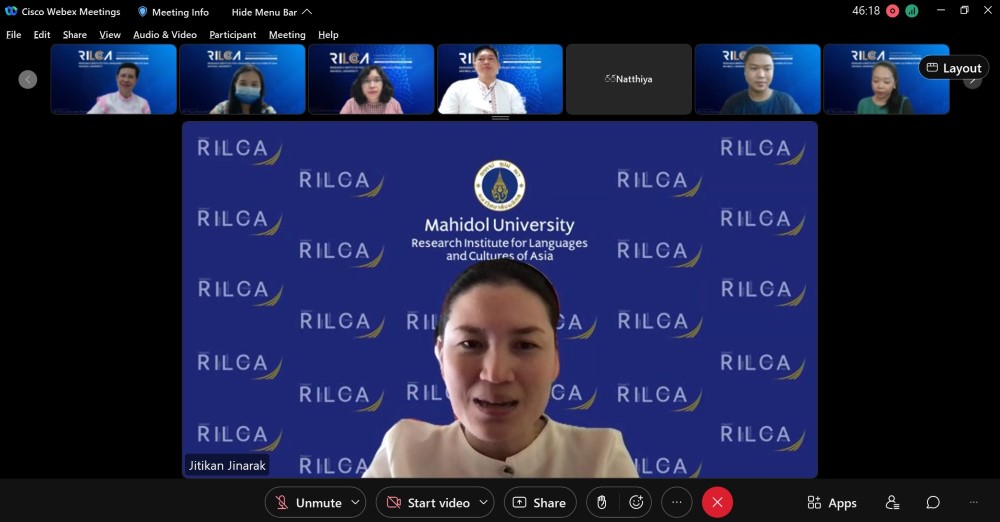The width and height of the screenshot is (1000, 522).
Task: Expand audio options arrow next to Unmute
Action: coord(356,503)
